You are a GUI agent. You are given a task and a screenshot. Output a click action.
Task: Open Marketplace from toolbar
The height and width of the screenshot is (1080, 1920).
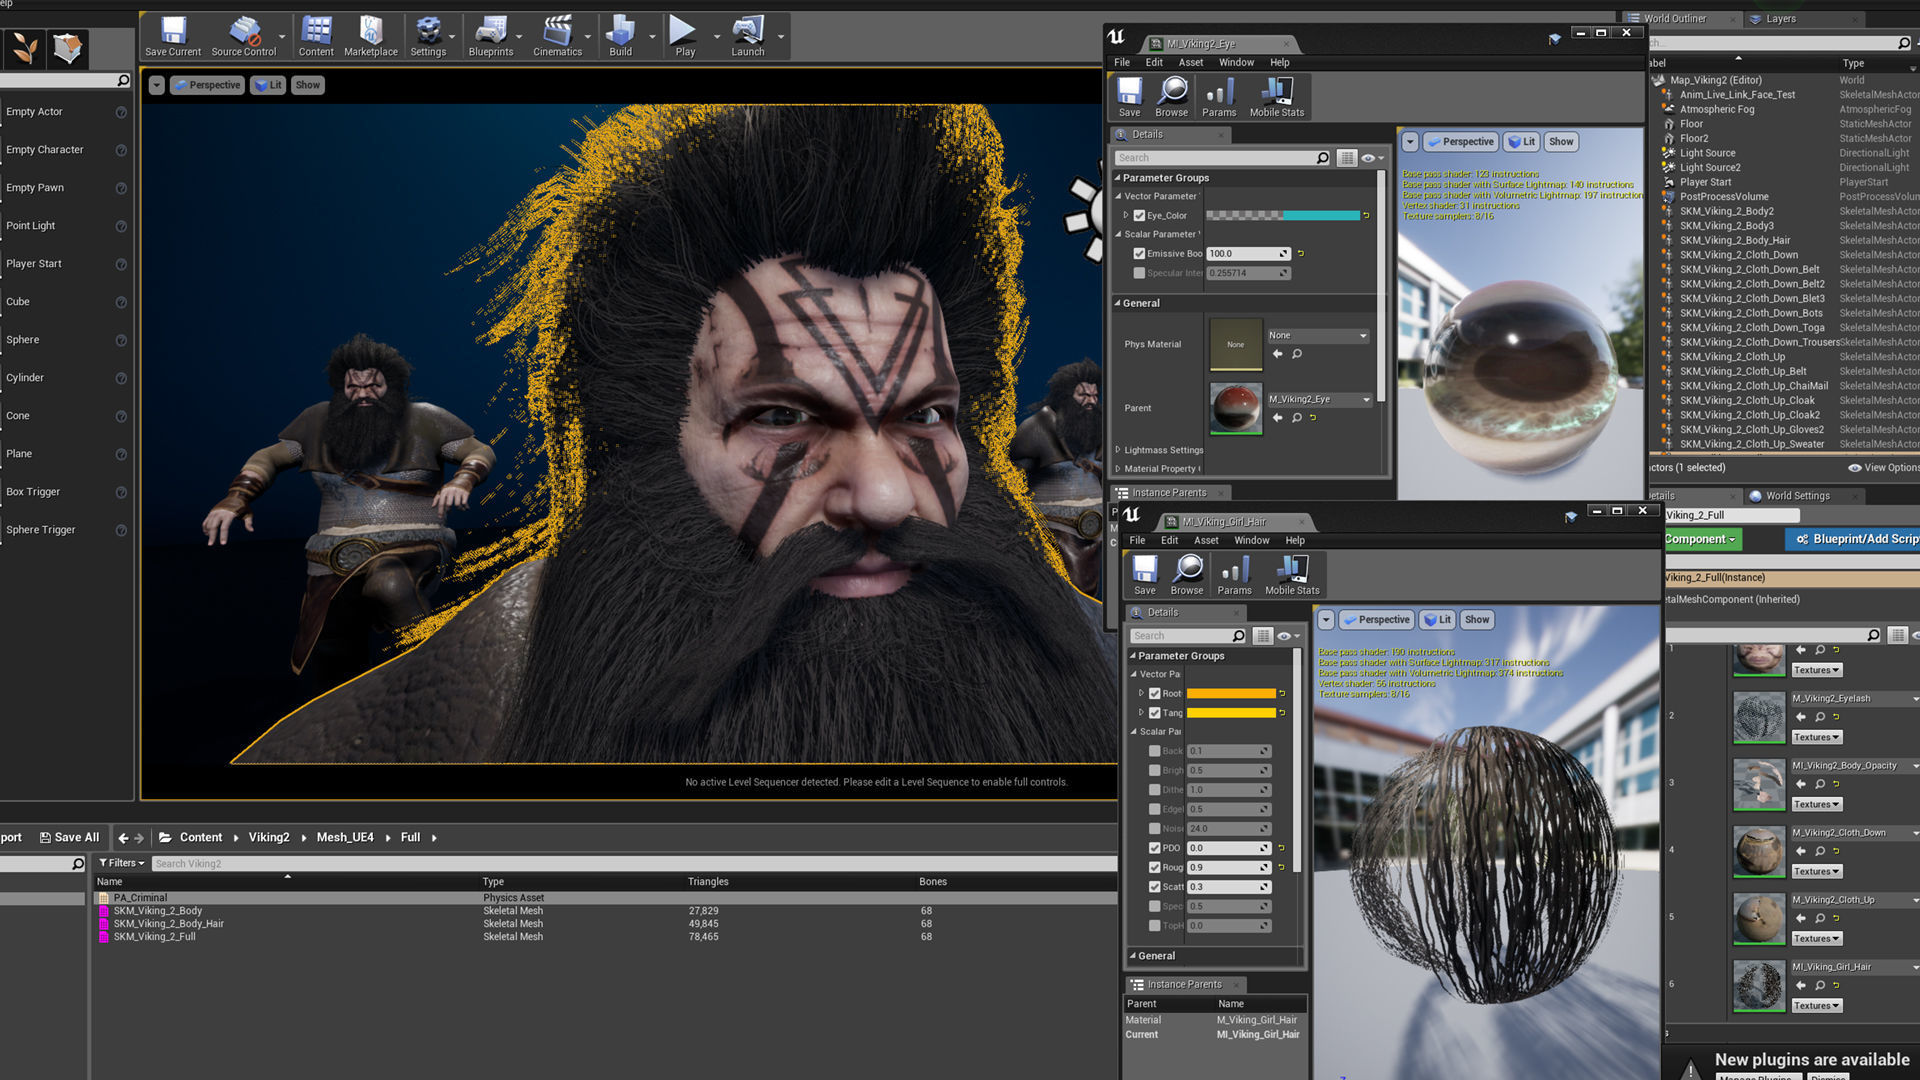tap(371, 37)
